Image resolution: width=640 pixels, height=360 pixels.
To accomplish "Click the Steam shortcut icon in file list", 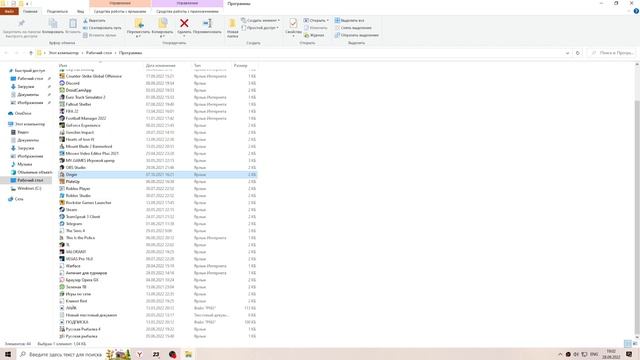I will (x=62, y=210).
